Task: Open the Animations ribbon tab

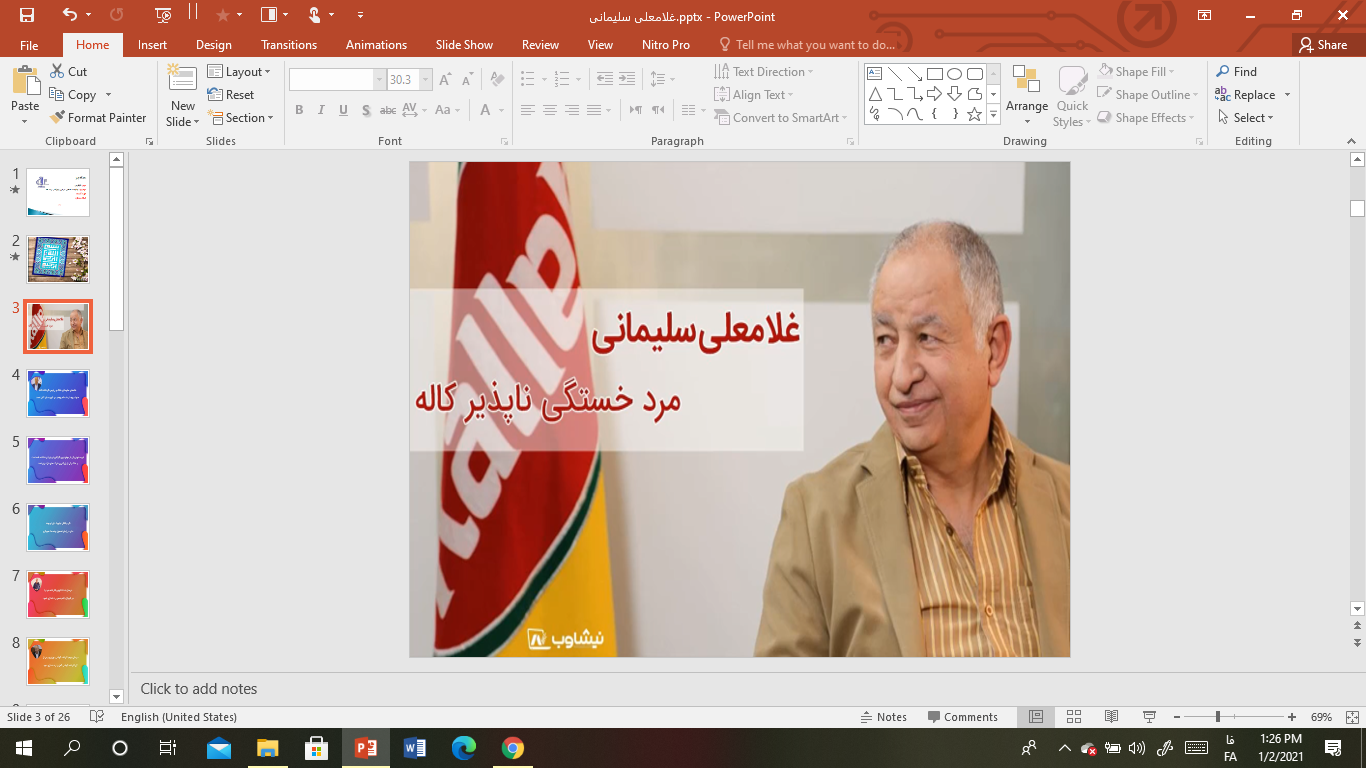Action: click(x=376, y=45)
